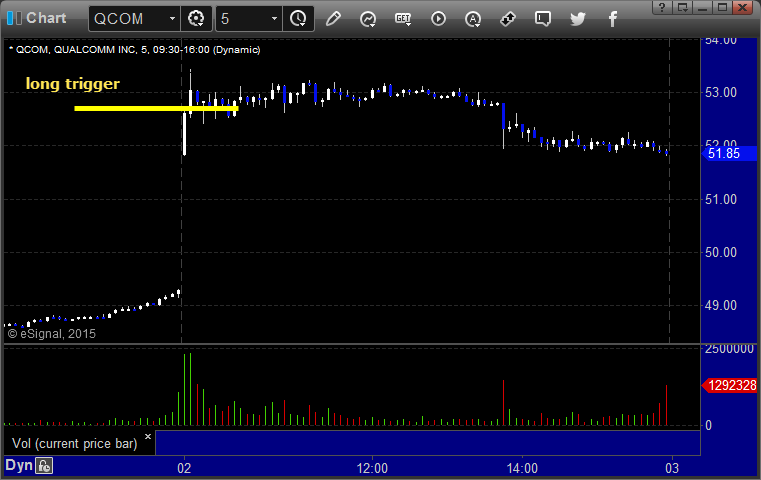Open the GET studies menu icon
Viewport: 761px width, 480px height.
[403, 19]
